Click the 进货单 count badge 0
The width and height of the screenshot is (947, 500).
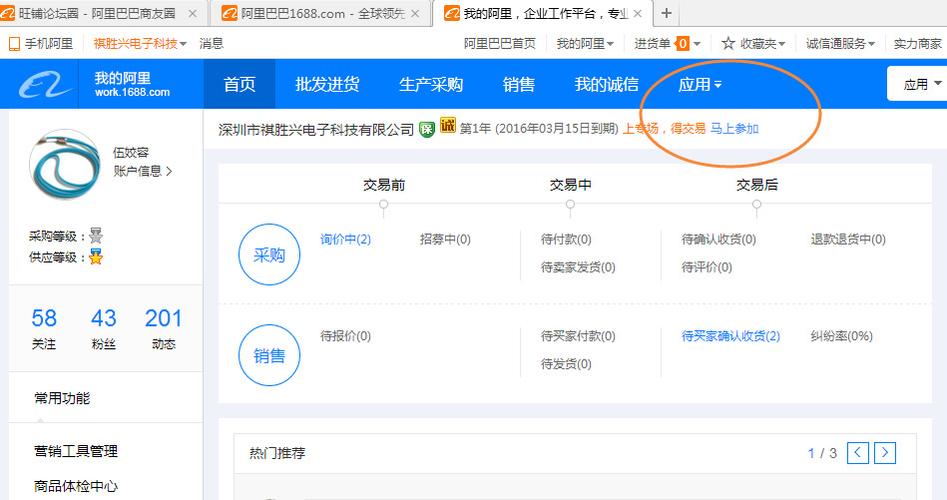tap(682, 43)
